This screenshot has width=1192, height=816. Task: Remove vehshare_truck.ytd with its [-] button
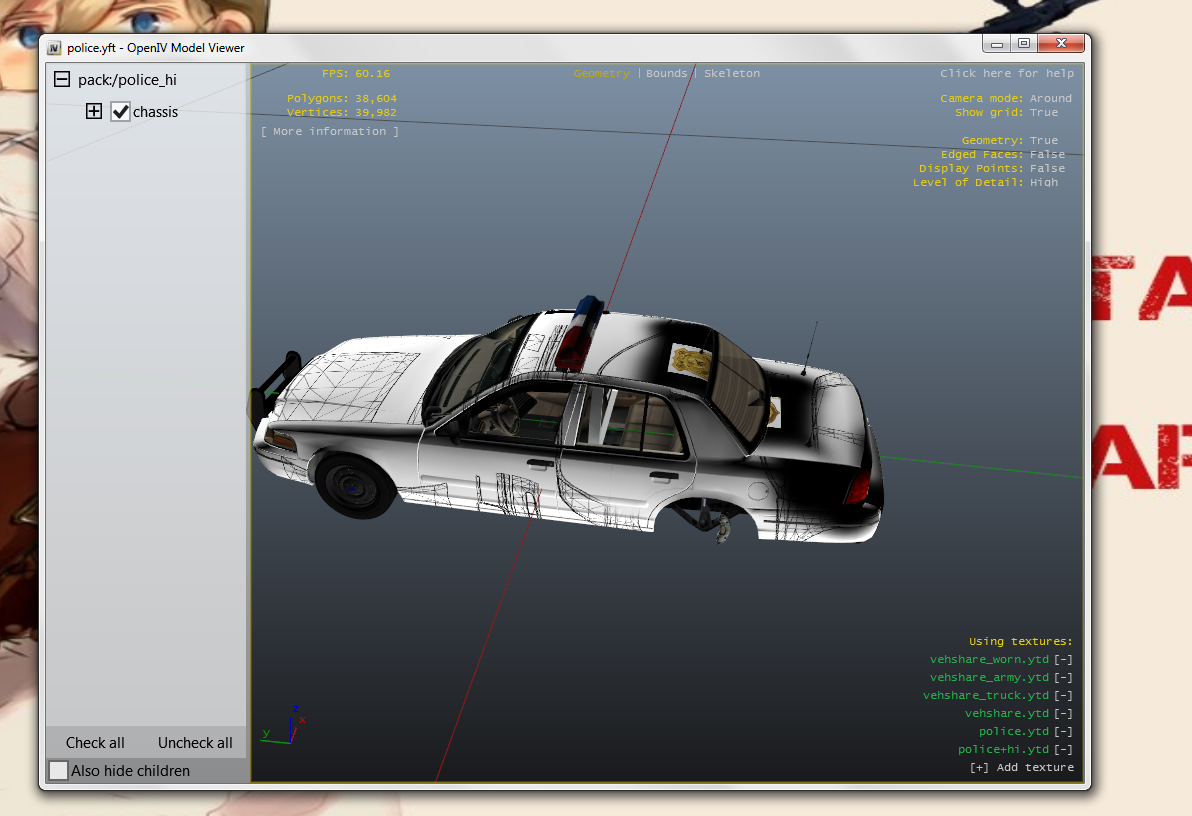tap(1064, 695)
